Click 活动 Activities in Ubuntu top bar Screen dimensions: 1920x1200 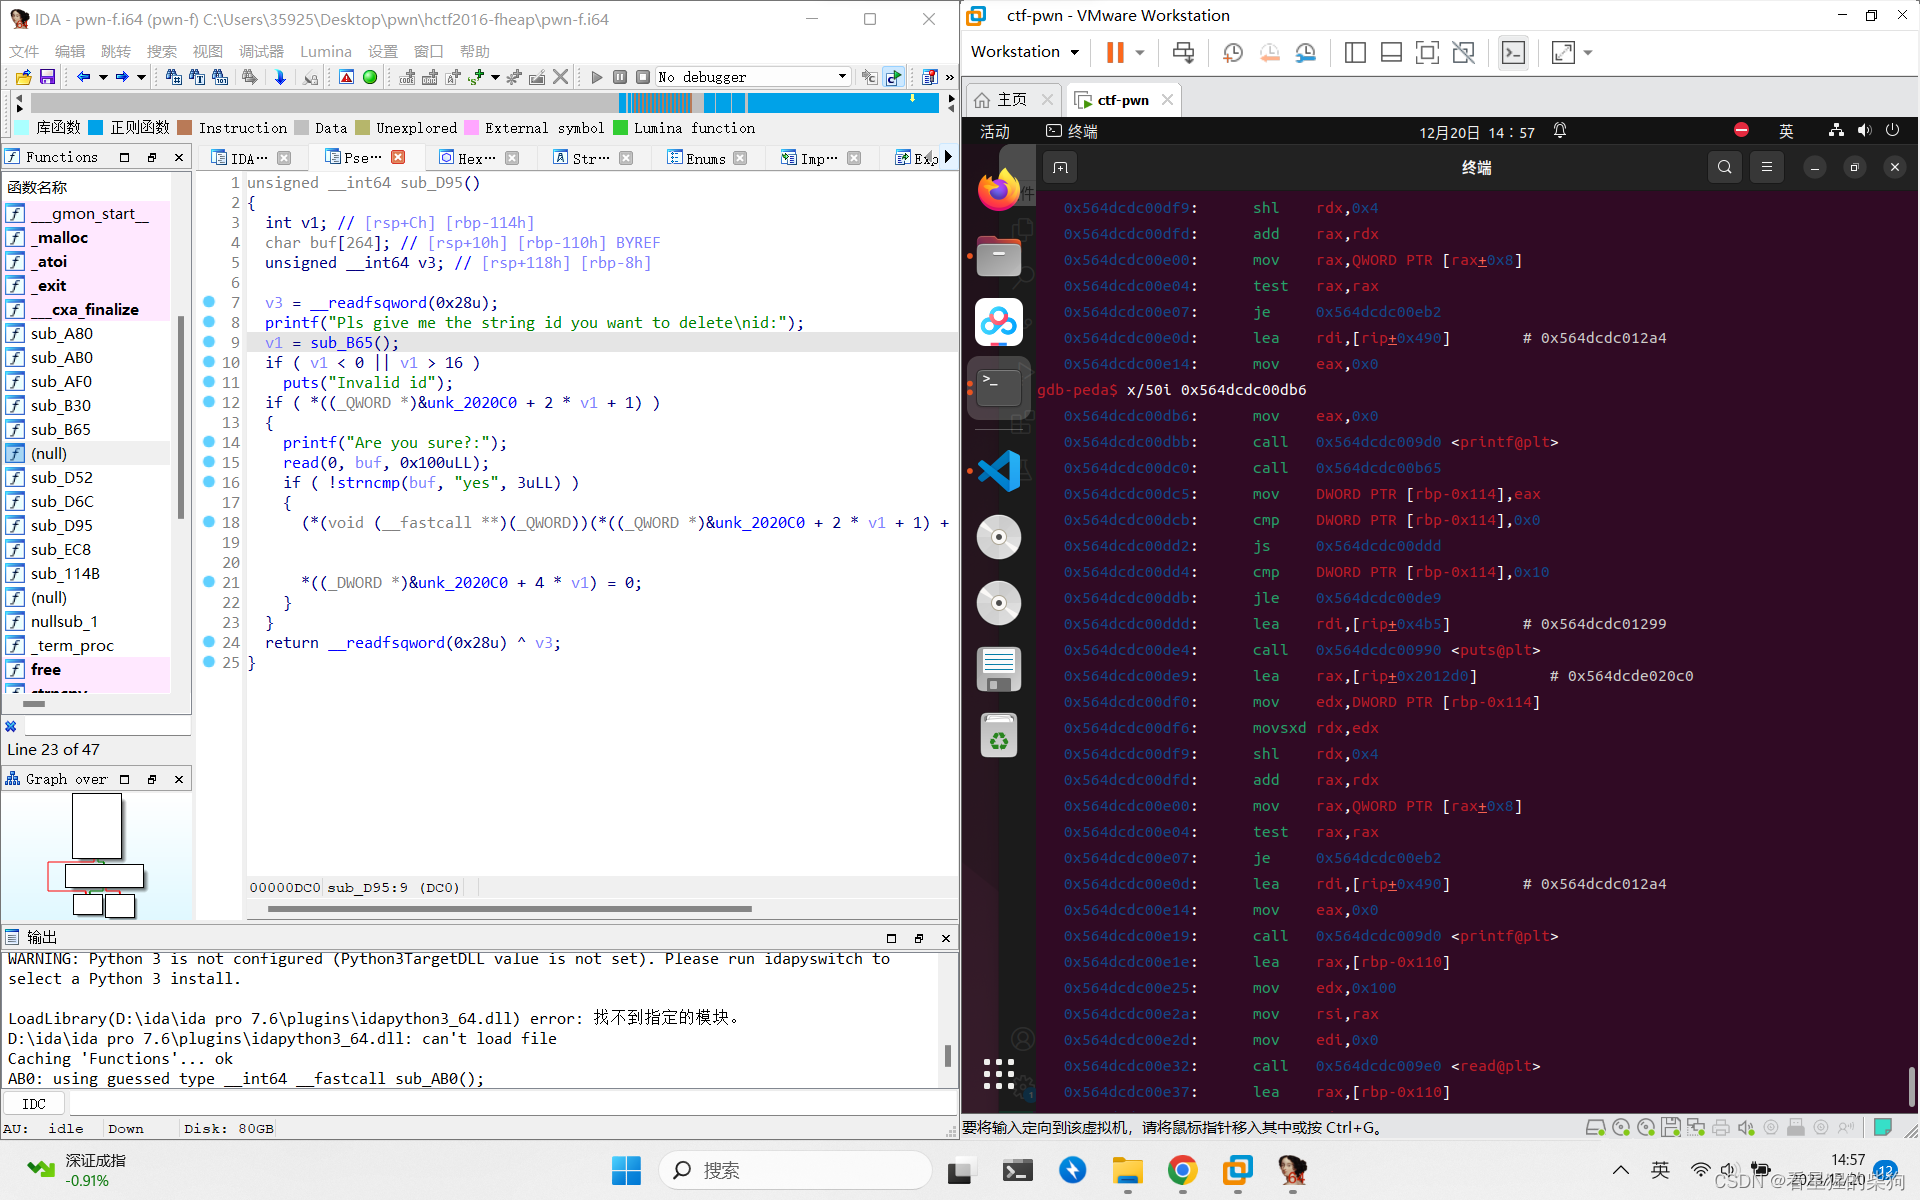click(995, 131)
